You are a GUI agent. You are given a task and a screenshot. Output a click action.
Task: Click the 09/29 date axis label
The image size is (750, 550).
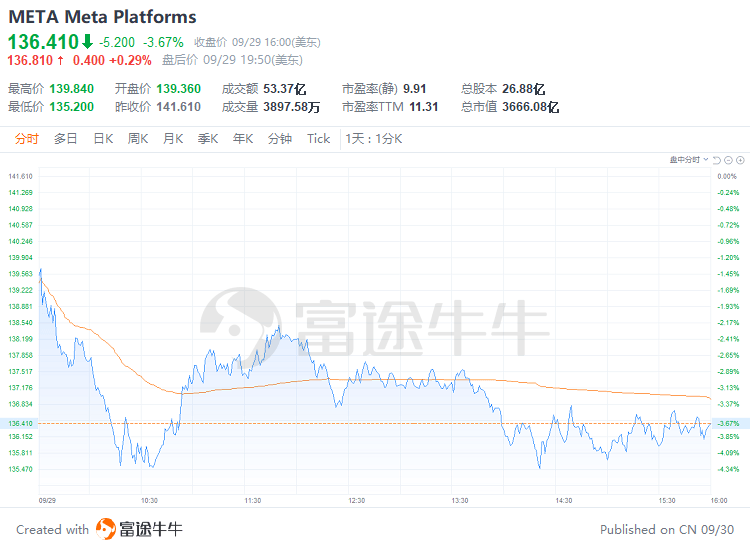[x=47, y=501]
